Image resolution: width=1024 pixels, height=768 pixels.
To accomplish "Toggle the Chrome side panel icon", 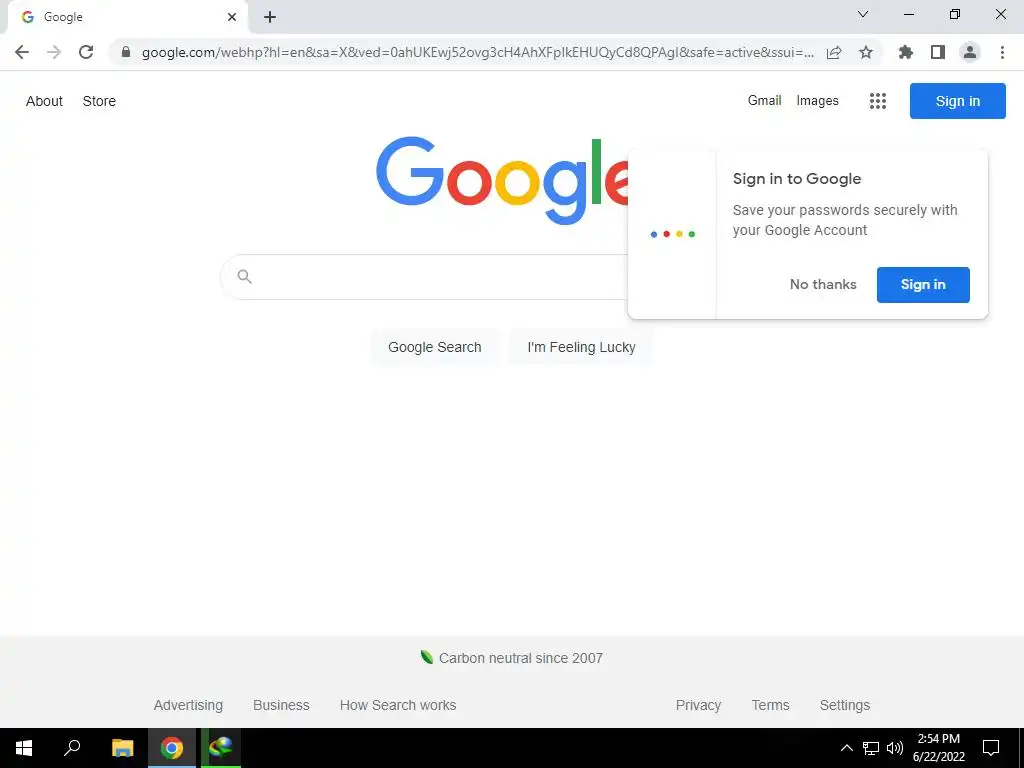I will pyautogui.click(x=938, y=52).
